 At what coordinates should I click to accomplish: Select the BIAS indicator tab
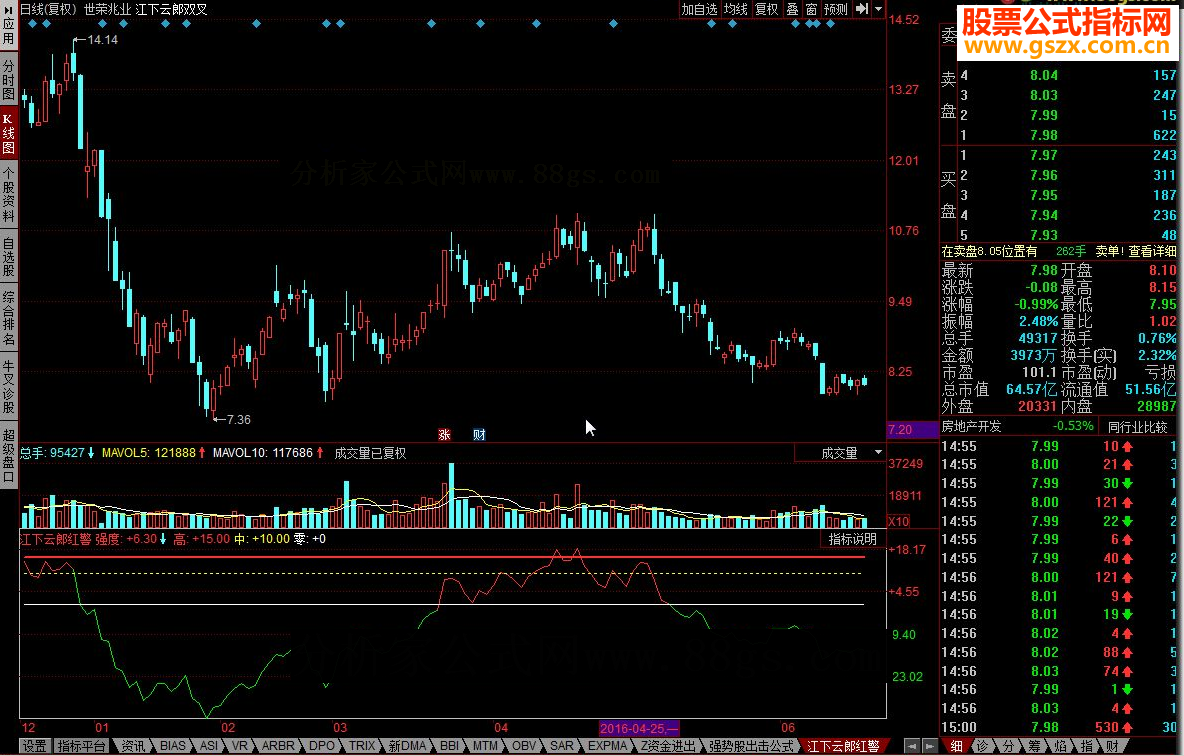[172, 746]
